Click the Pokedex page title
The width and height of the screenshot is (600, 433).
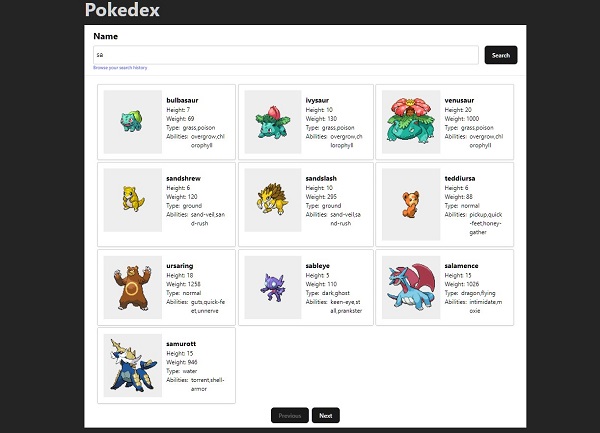point(122,10)
